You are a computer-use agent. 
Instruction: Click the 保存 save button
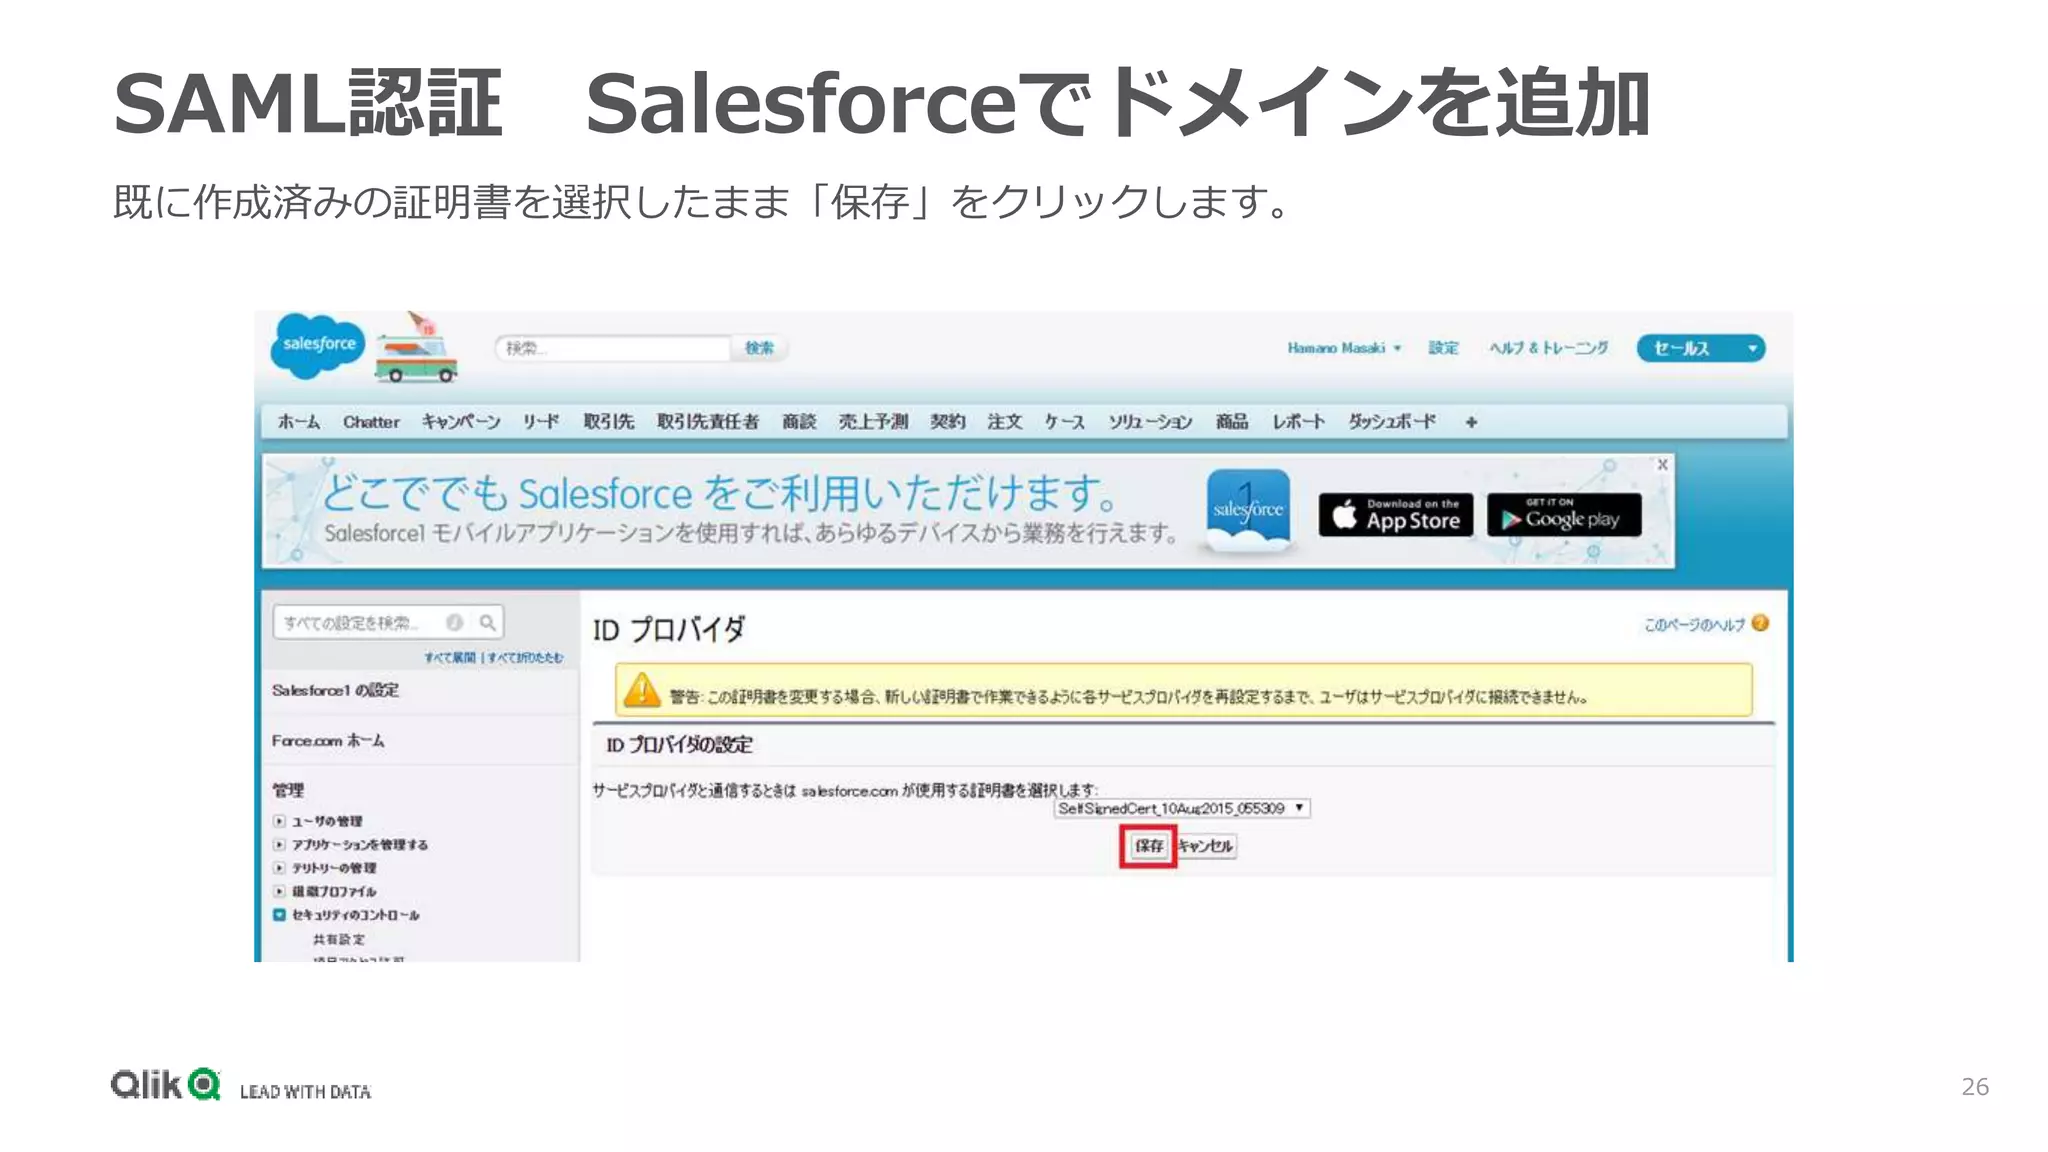click(1148, 846)
